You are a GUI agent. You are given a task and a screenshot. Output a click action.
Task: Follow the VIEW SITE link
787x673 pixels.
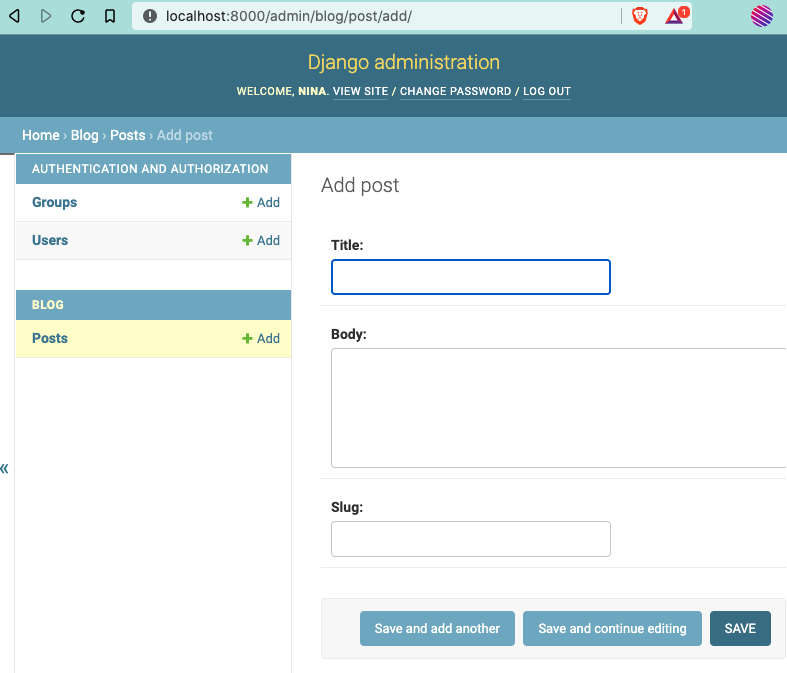click(x=360, y=91)
